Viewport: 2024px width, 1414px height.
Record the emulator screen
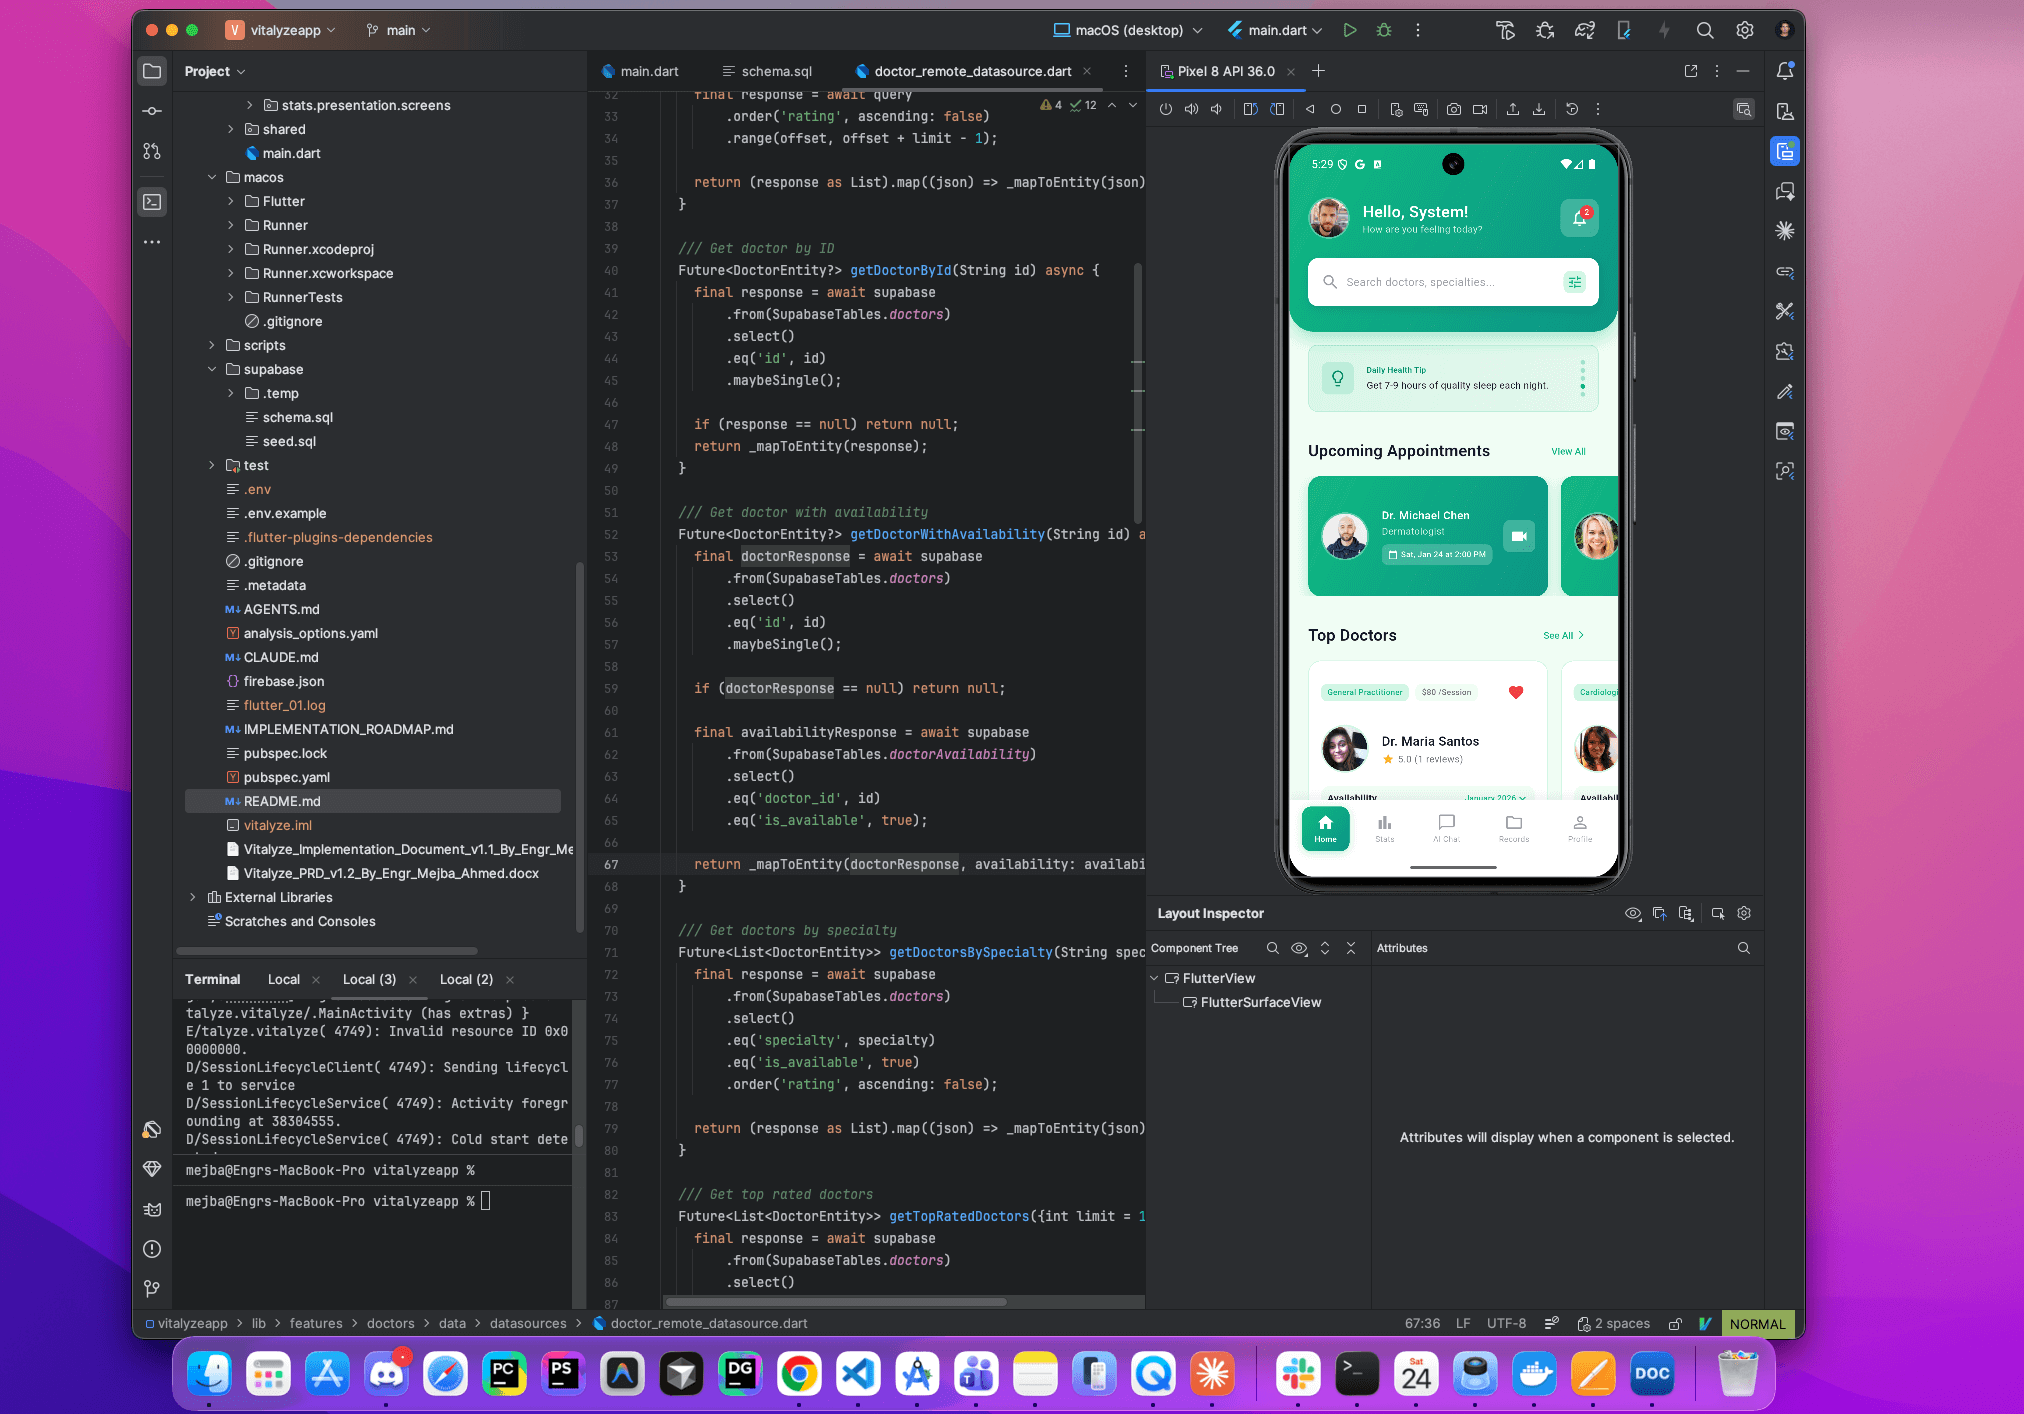click(x=1480, y=109)
